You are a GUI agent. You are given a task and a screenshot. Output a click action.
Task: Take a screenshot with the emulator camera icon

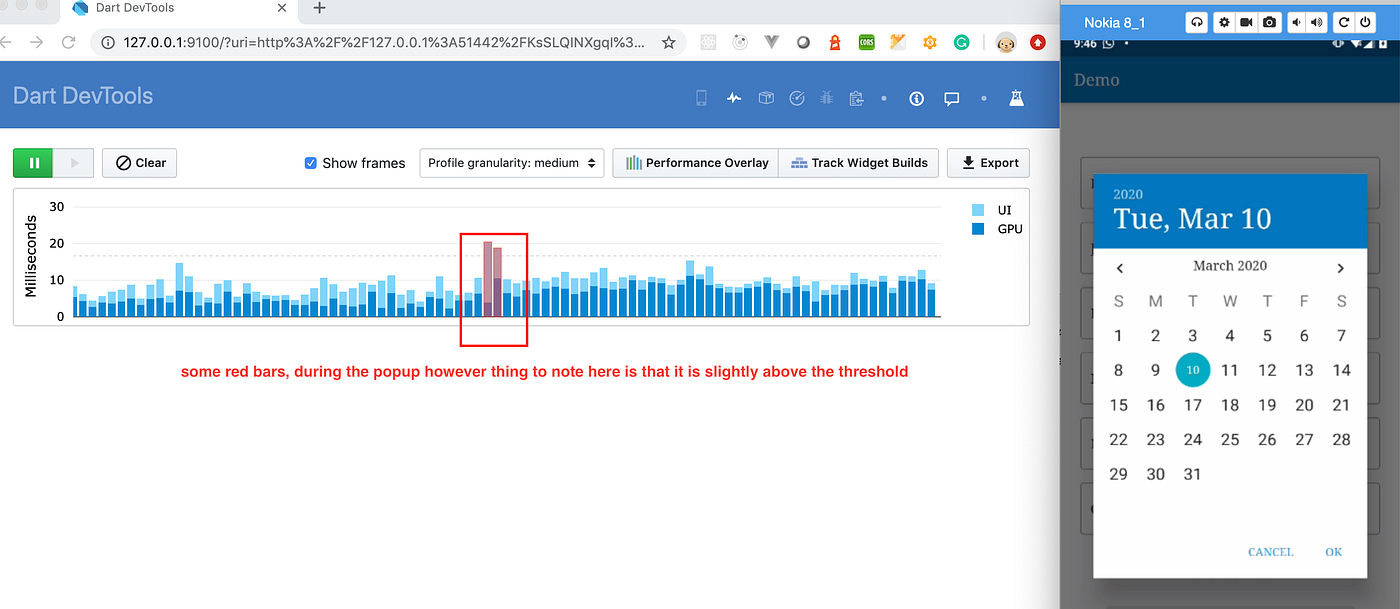[x=1269, y=22]
